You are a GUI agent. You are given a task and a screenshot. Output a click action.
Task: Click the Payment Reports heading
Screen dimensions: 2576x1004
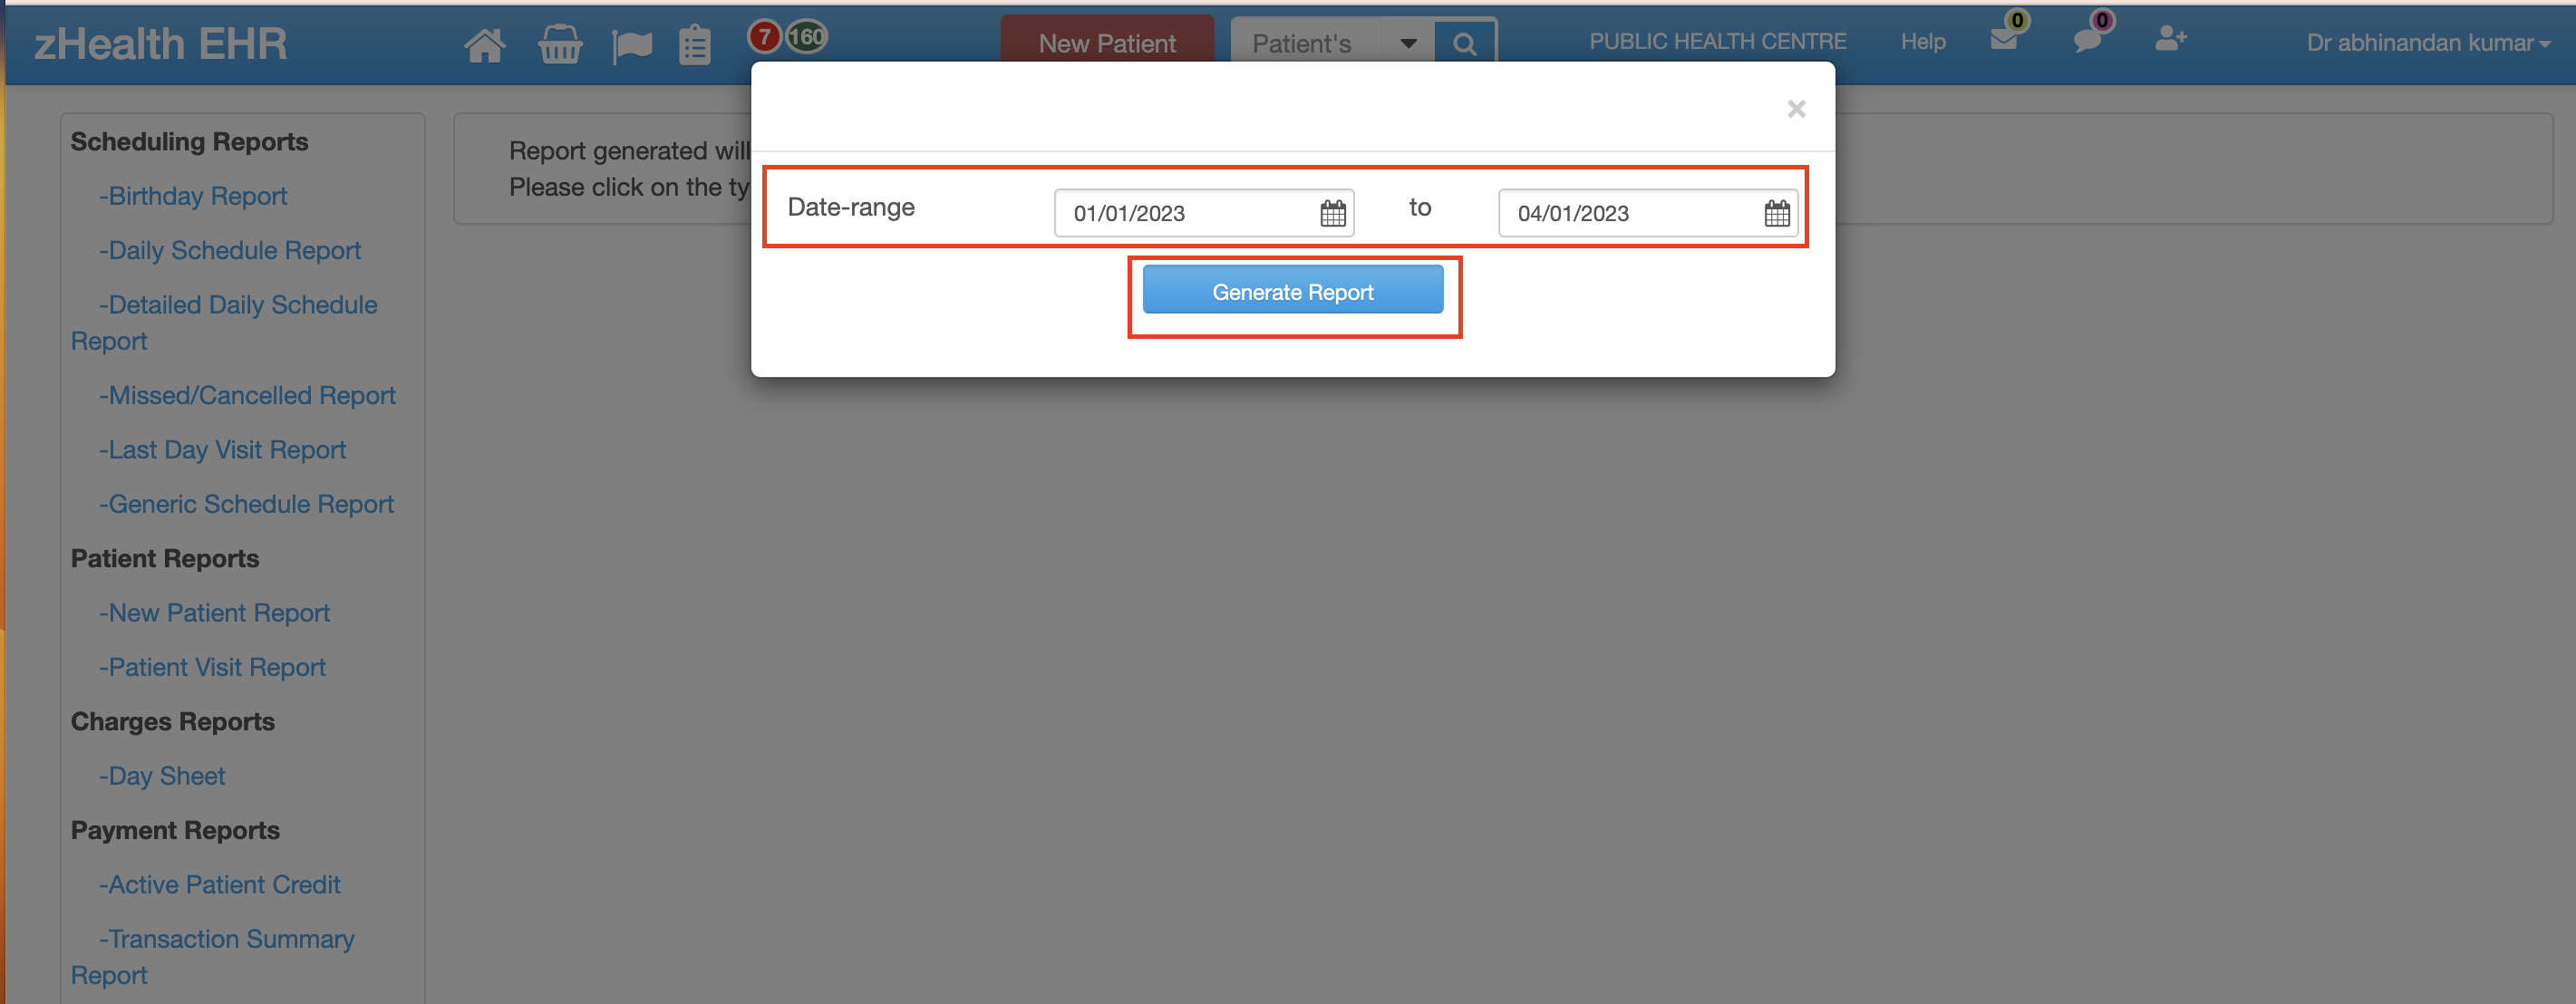(x=175, y=831)
